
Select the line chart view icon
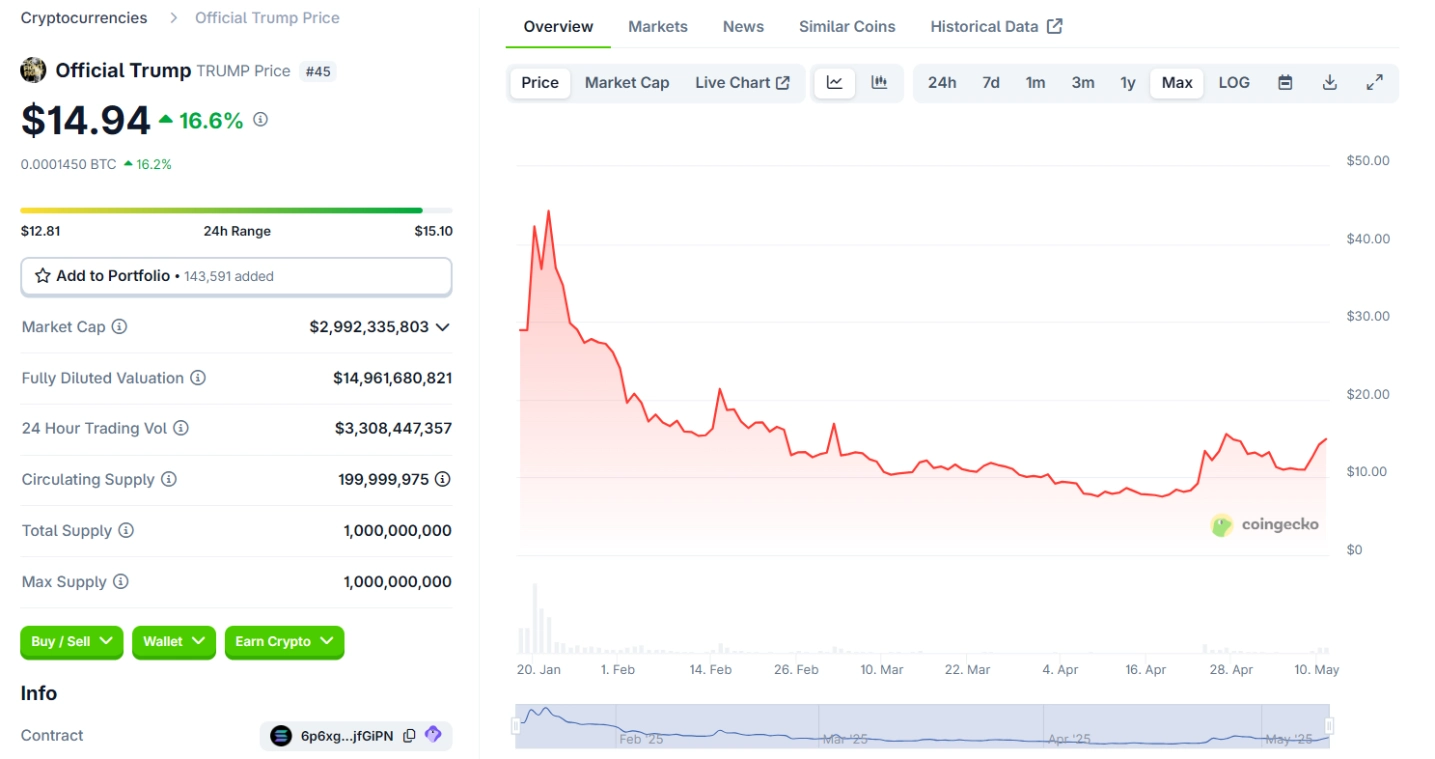[x=835, y=83]
